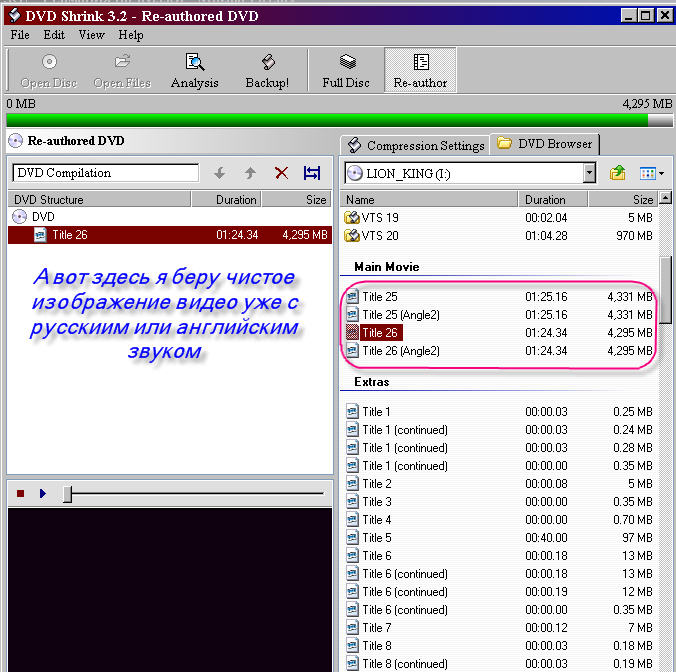Image resolution: width=676 pixels, height=672 pixels.
Task: Select Title 26 in DVD Structure list
Action: point(170,235)
